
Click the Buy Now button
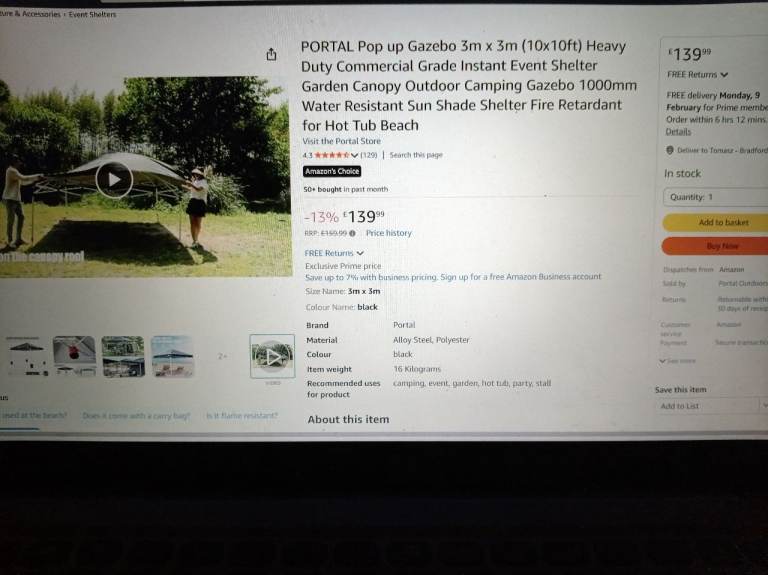coord(715,246)
